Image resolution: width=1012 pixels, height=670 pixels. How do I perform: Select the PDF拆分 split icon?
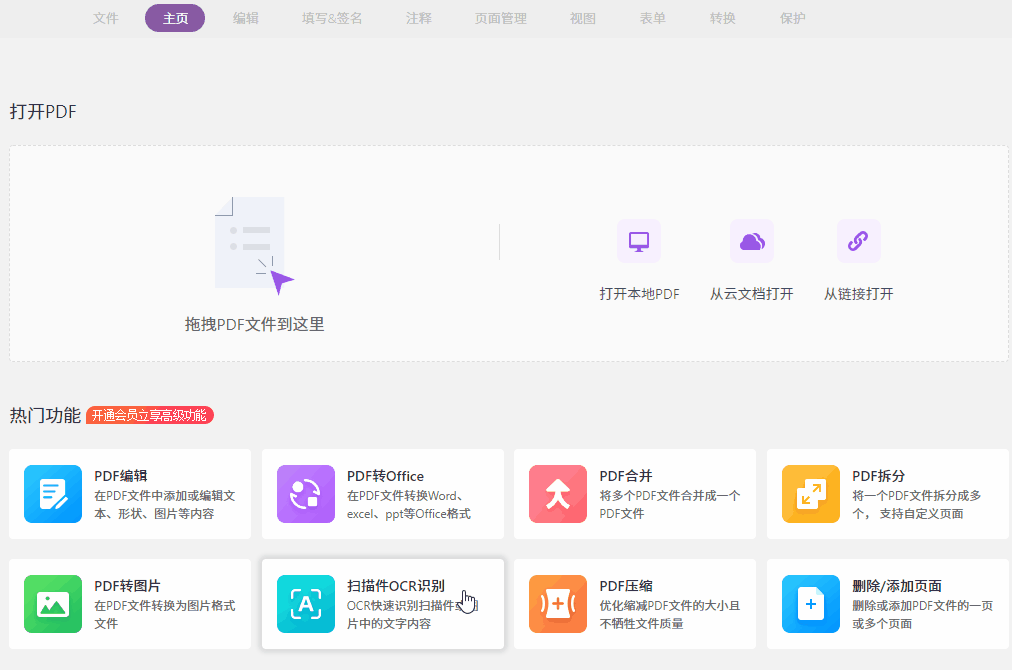point(810,493)
